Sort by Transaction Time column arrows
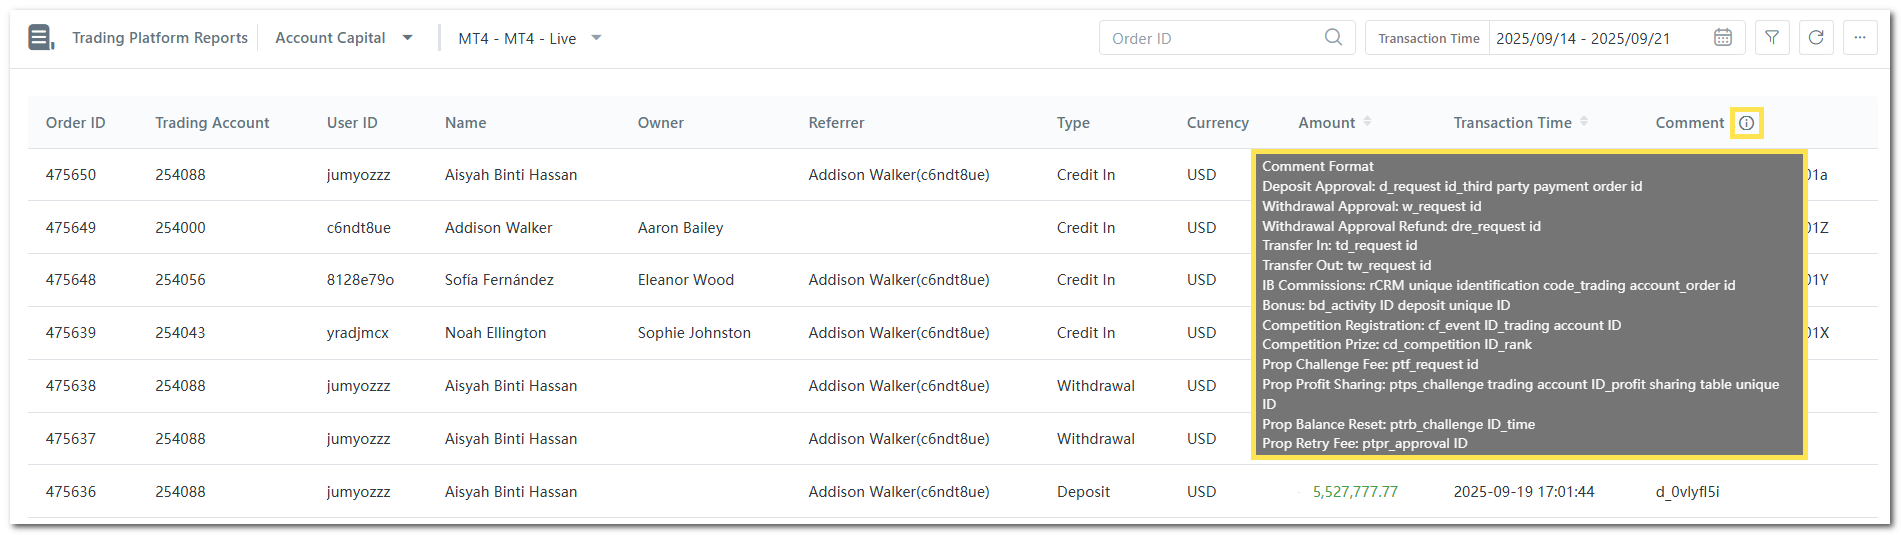This screenshot has height=535, width=1901. pos(1584,122)
